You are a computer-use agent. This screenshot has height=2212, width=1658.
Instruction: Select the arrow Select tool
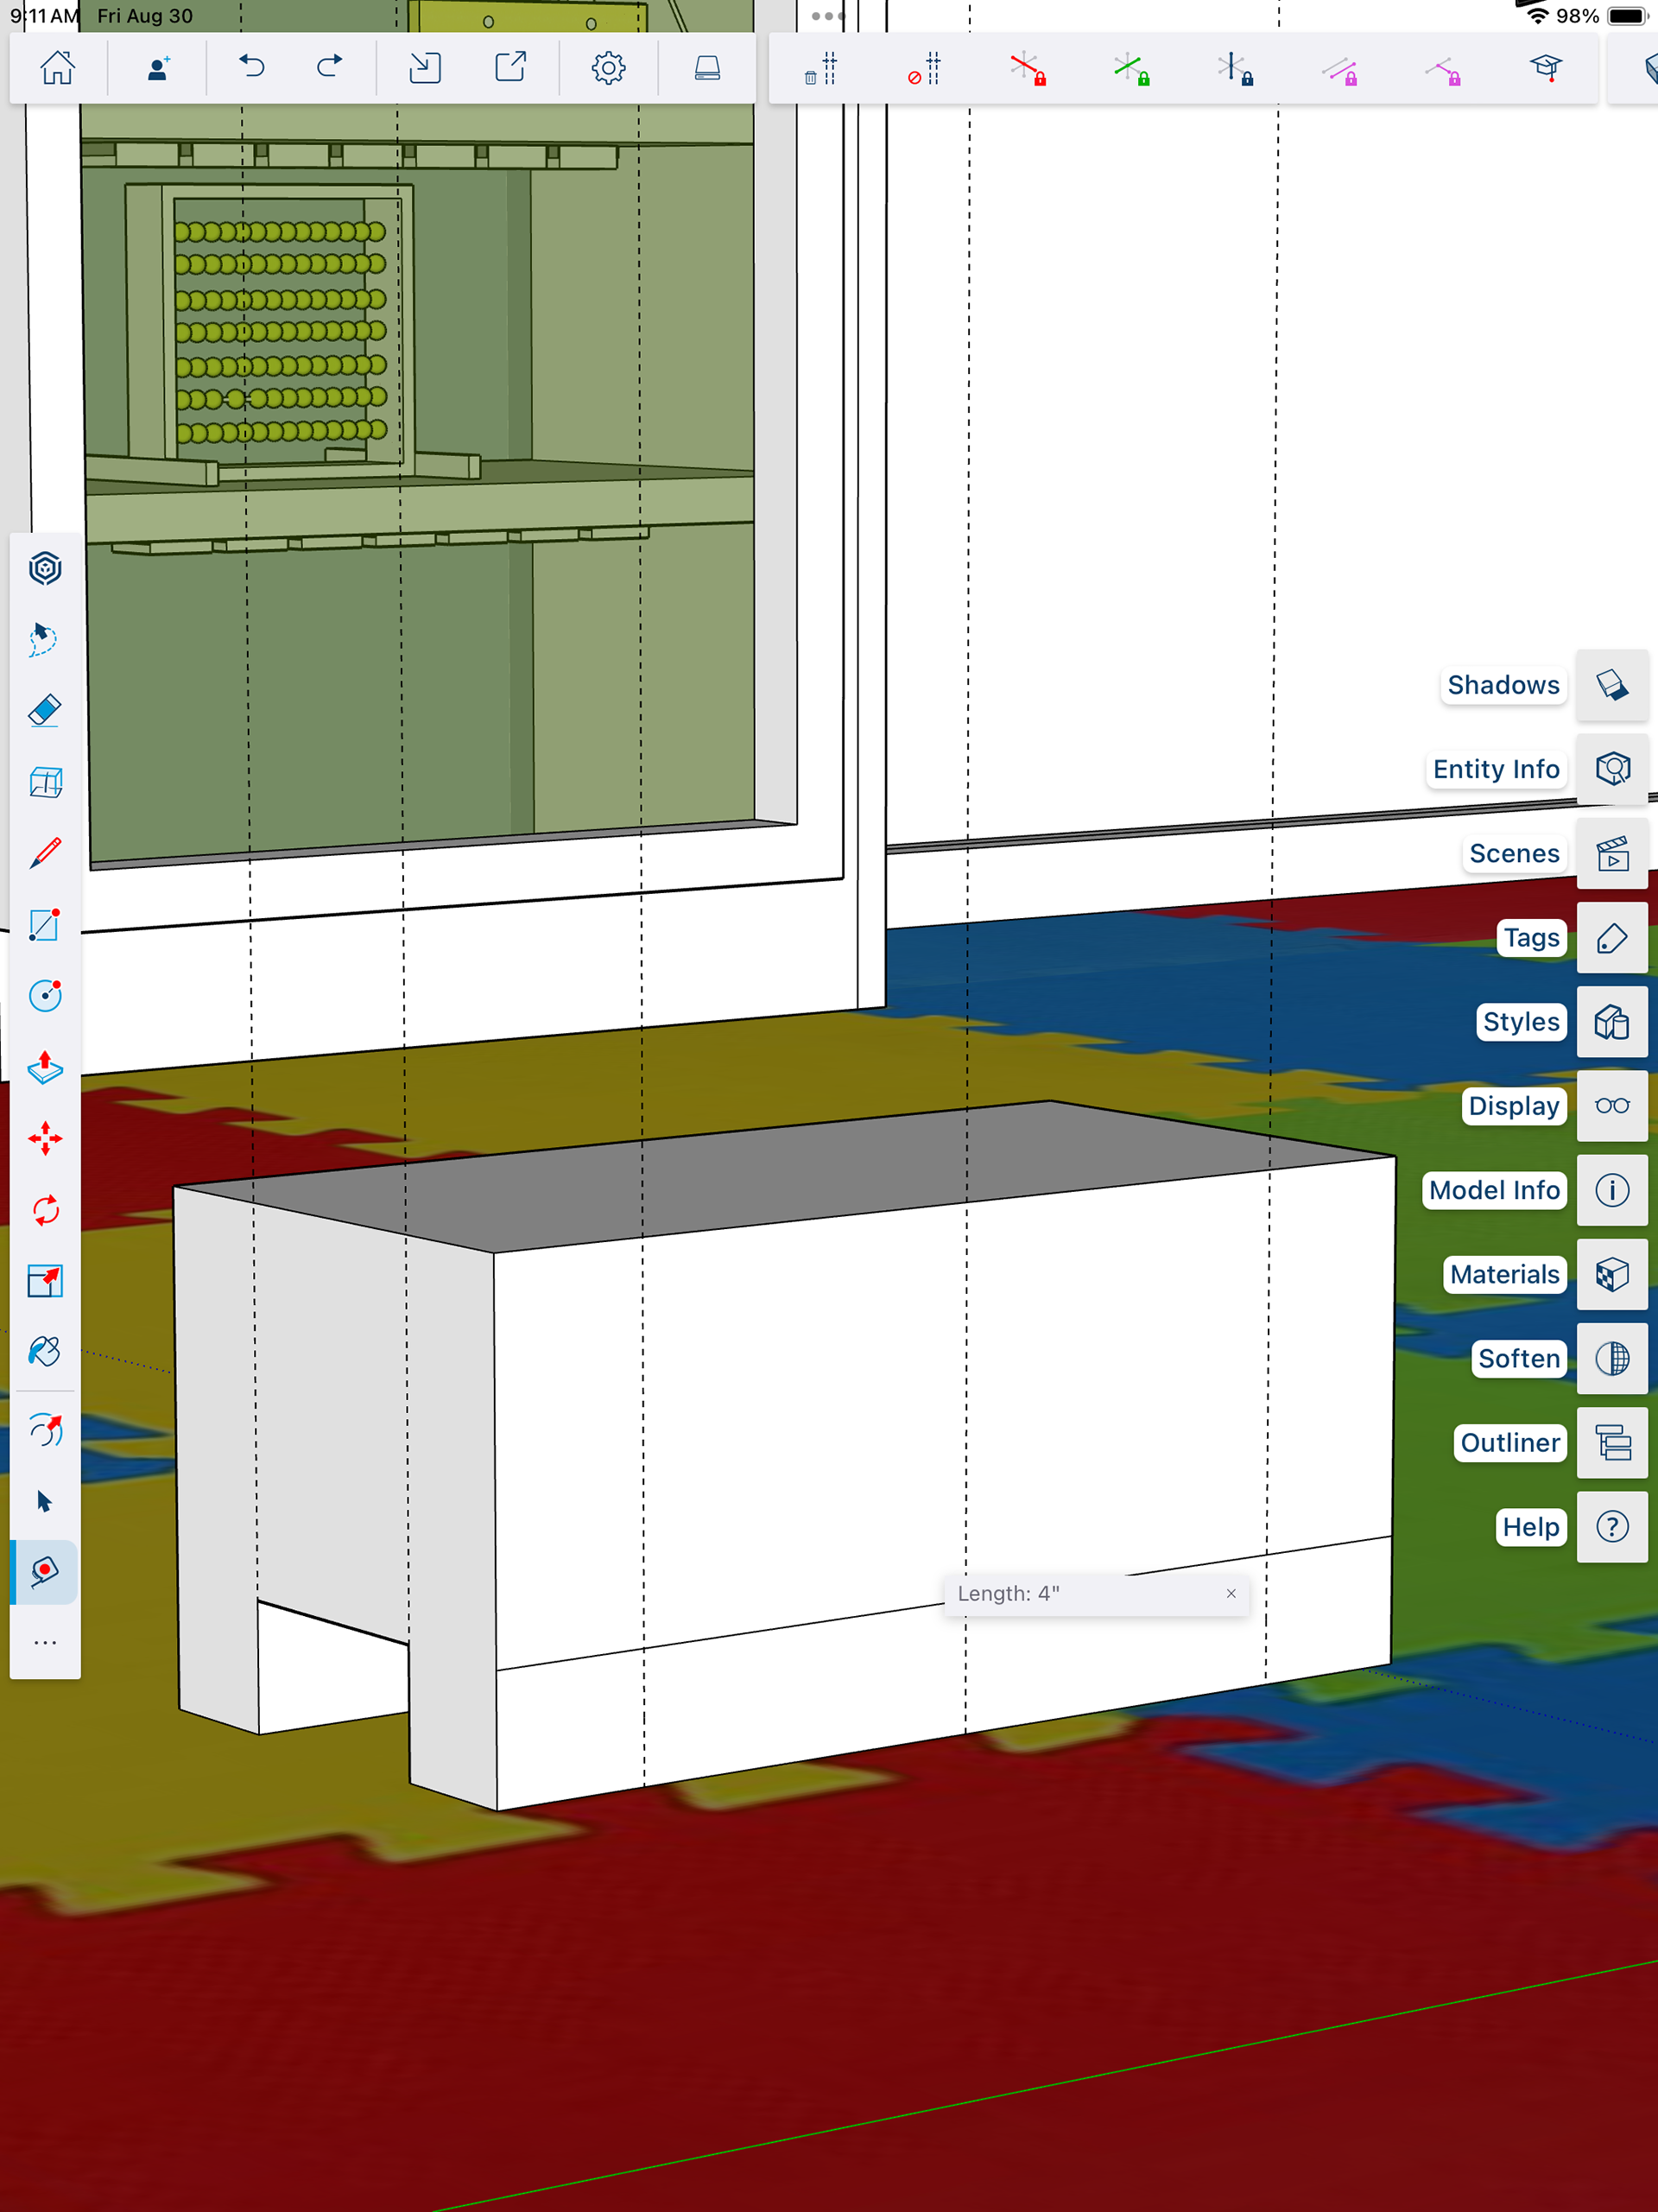tap(45, 1501)
